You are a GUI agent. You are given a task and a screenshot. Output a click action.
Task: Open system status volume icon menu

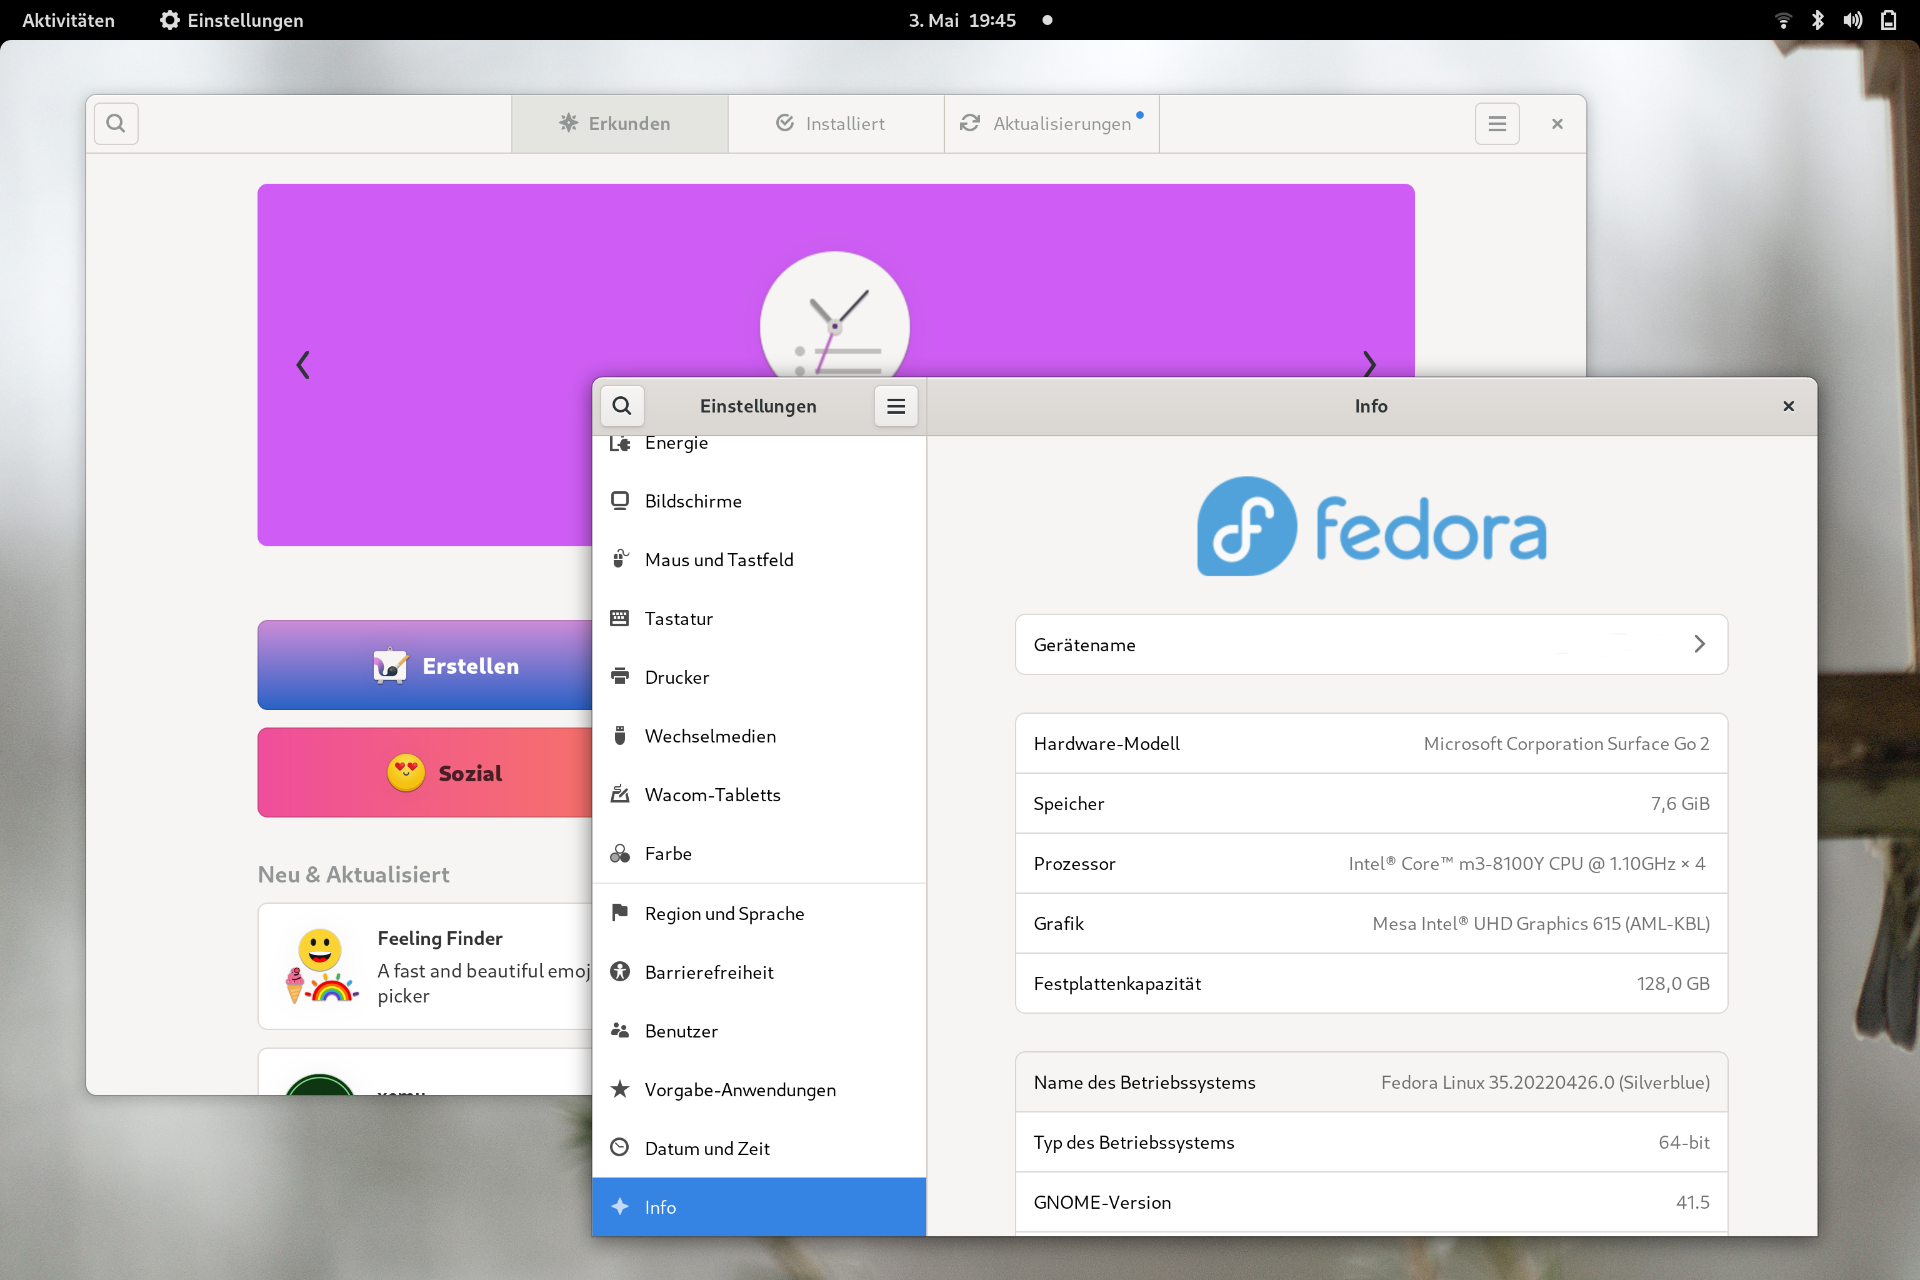click(1852, 20)
